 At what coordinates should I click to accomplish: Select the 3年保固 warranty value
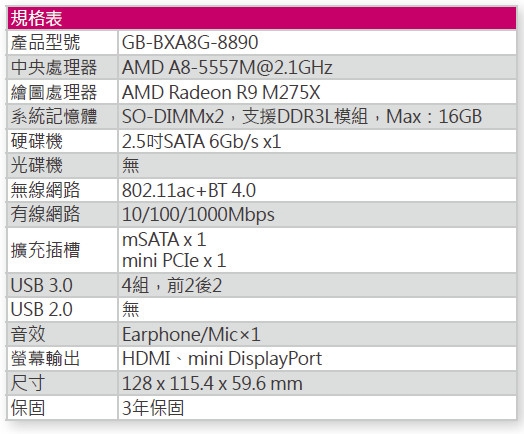pyautogui.click(x=153, y=408)
